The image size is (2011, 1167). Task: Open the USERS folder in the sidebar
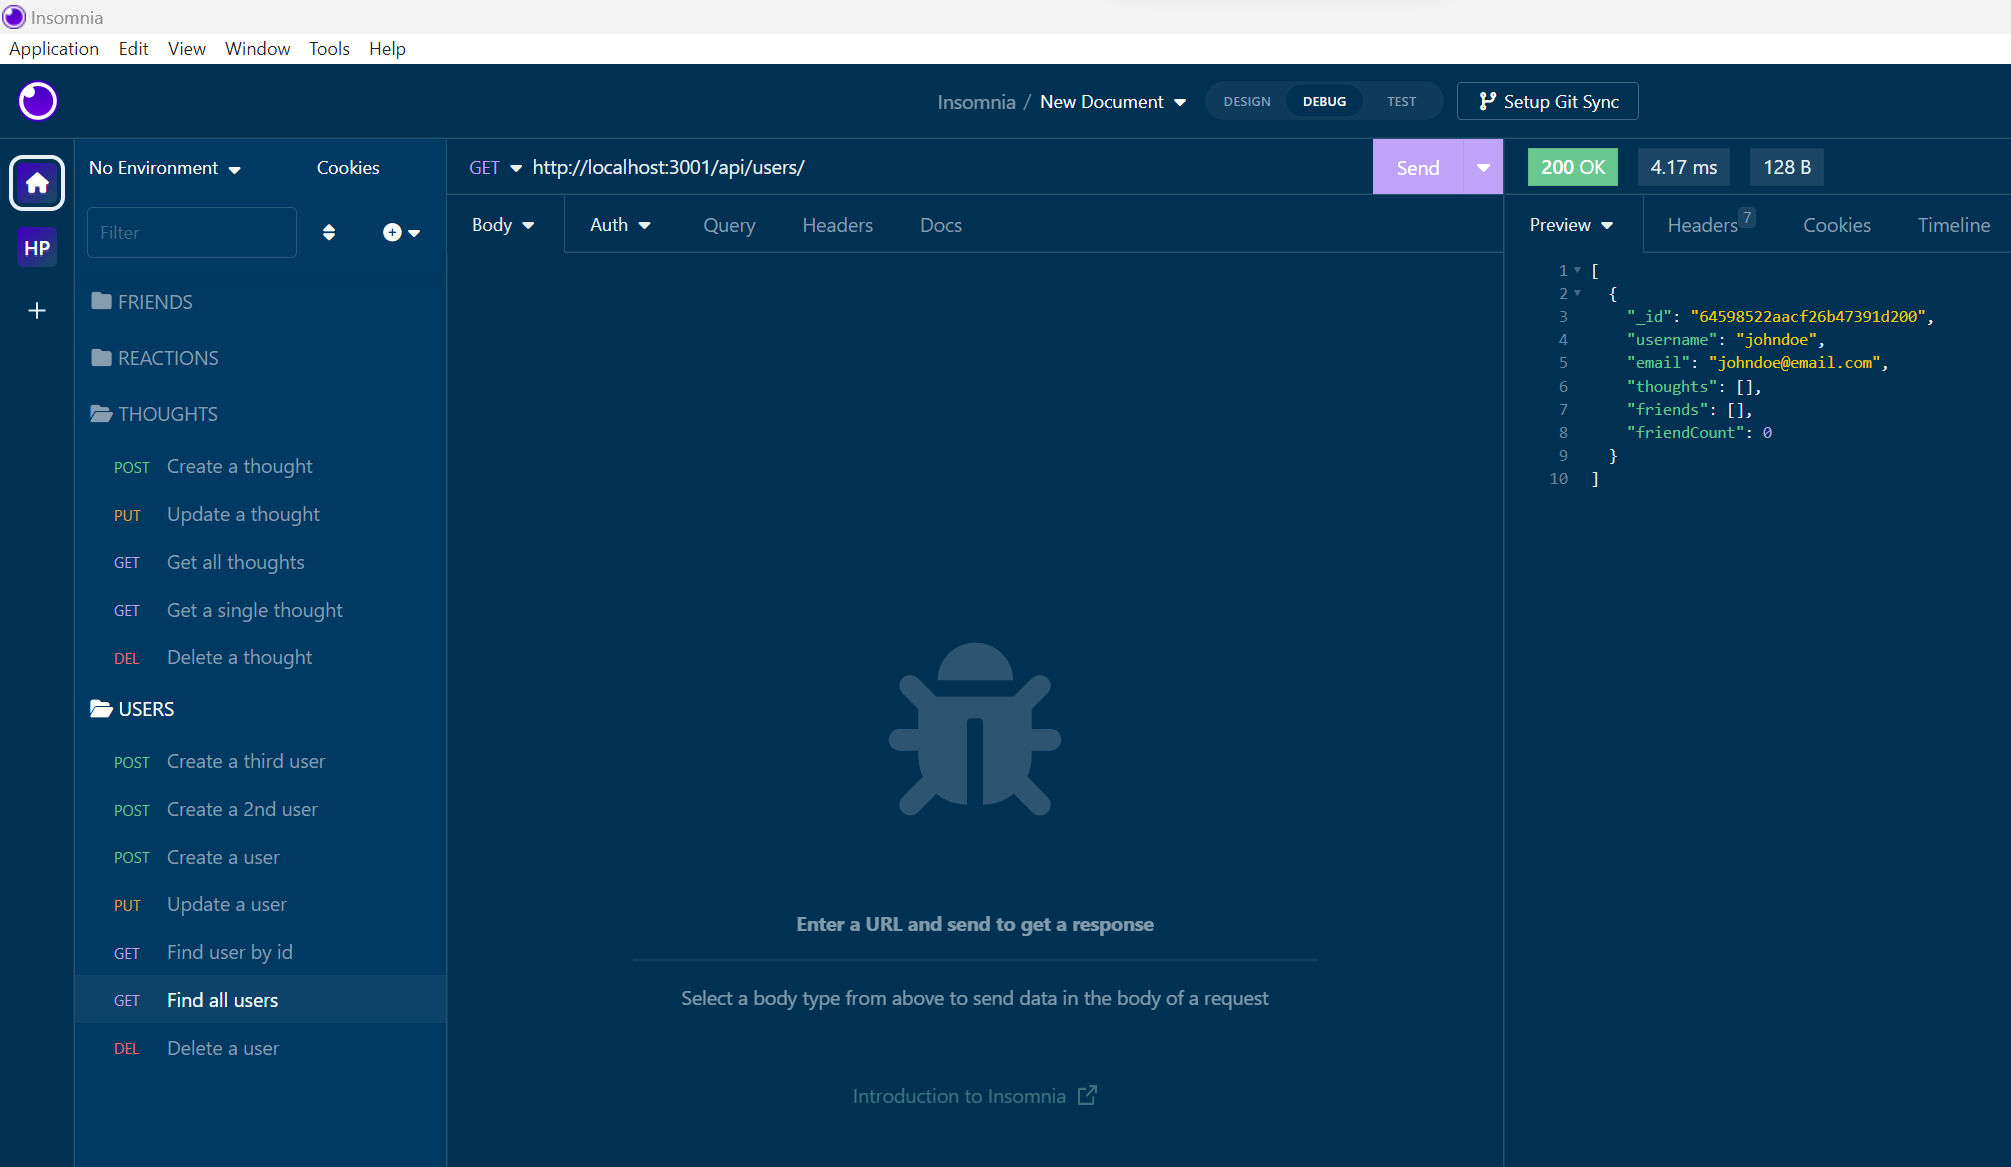[x=146, y=709]
